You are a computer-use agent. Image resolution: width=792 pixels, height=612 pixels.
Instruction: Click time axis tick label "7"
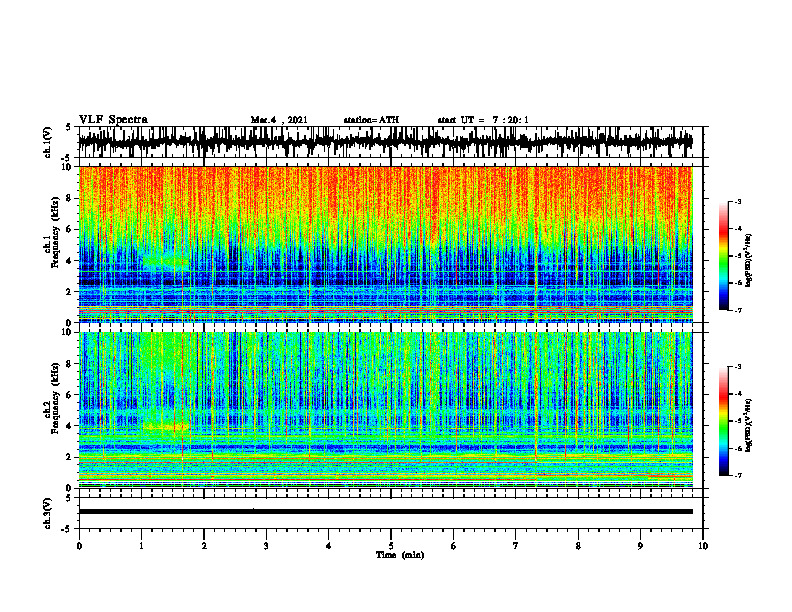tap(516, 546)
